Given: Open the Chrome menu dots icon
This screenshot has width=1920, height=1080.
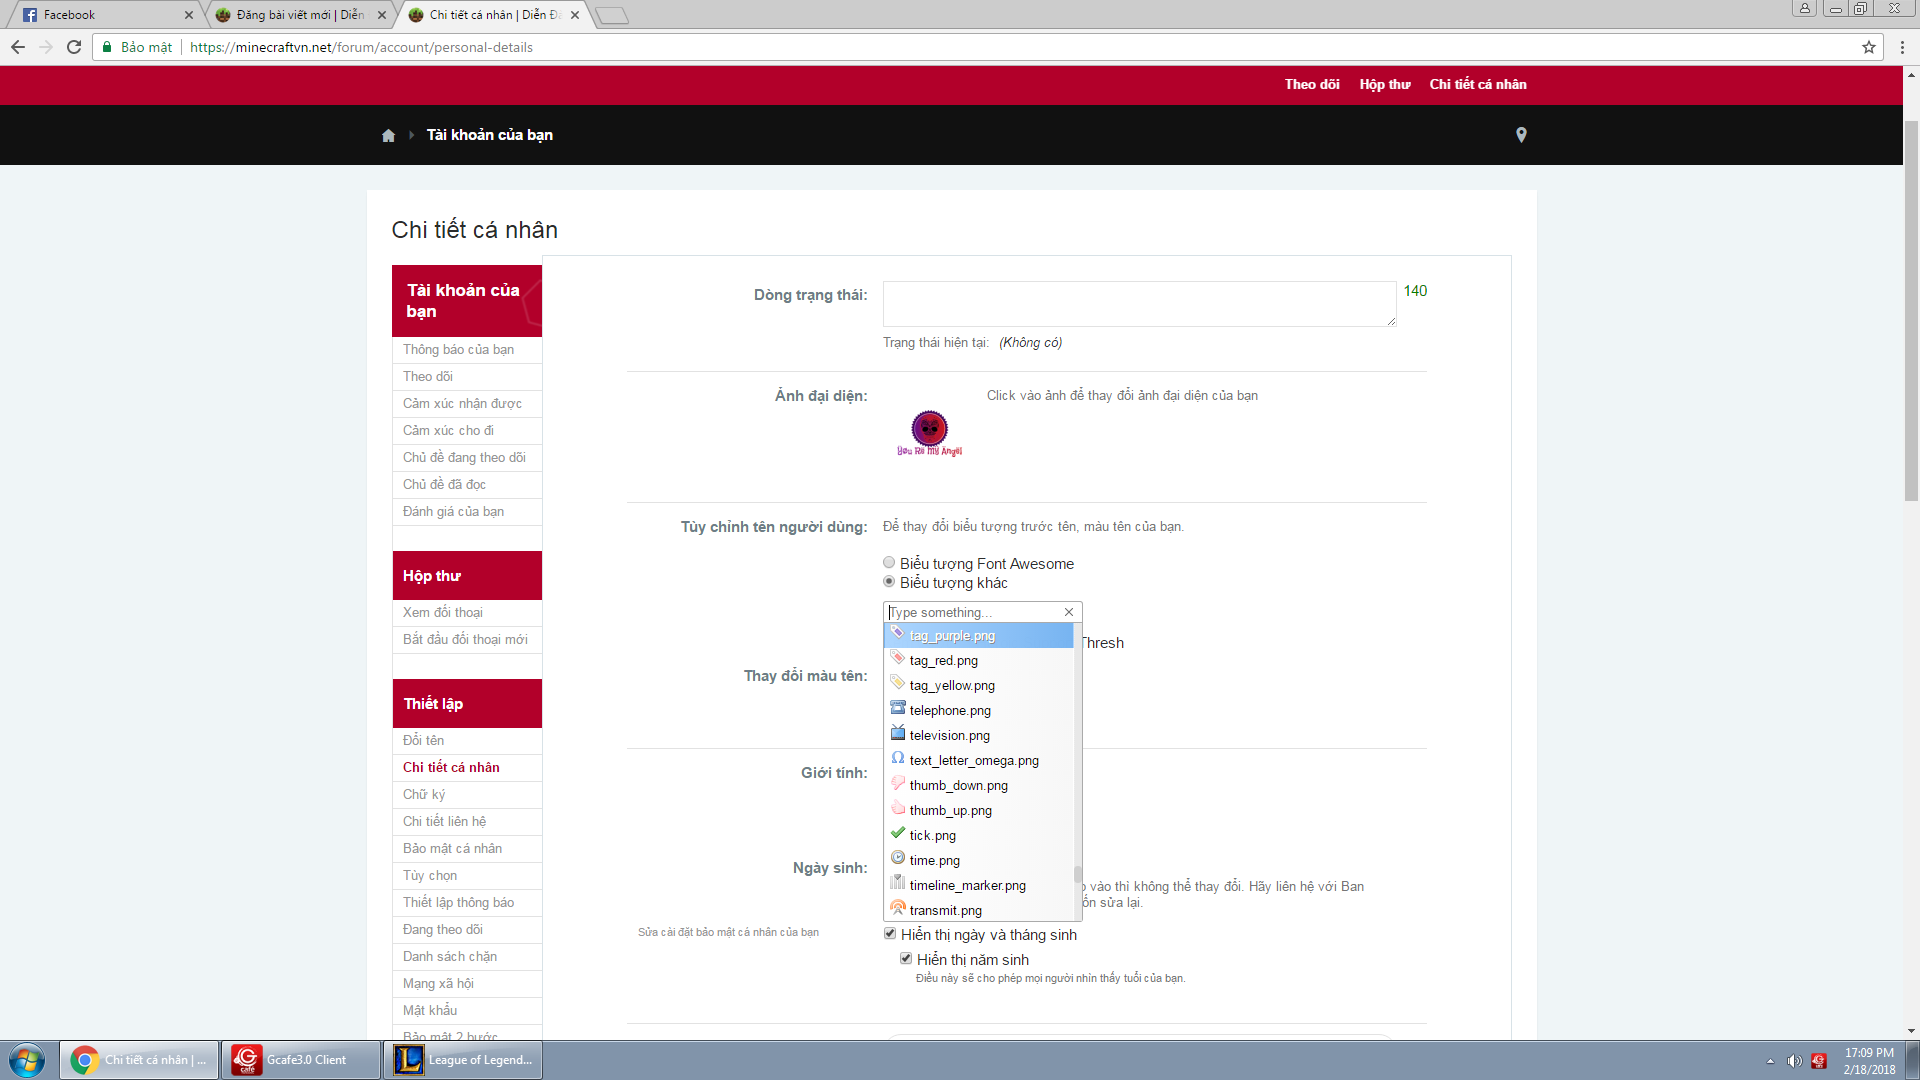Looking at the screenshot, I should [1902, 47].
